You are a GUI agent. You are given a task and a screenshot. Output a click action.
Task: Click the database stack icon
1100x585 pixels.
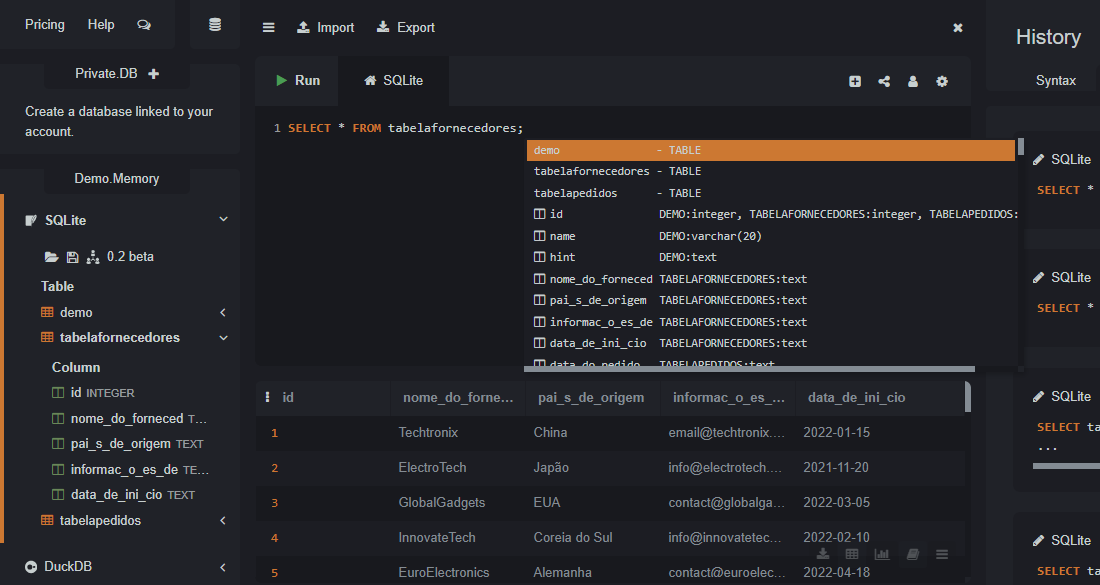pos(215,25)
